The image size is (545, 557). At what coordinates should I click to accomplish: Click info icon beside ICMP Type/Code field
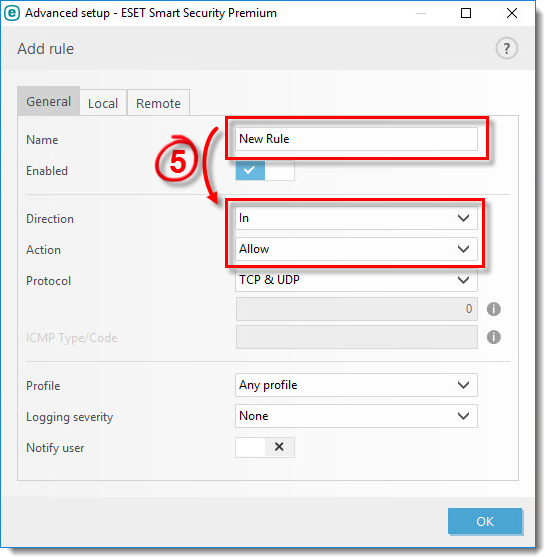point(493,337)
